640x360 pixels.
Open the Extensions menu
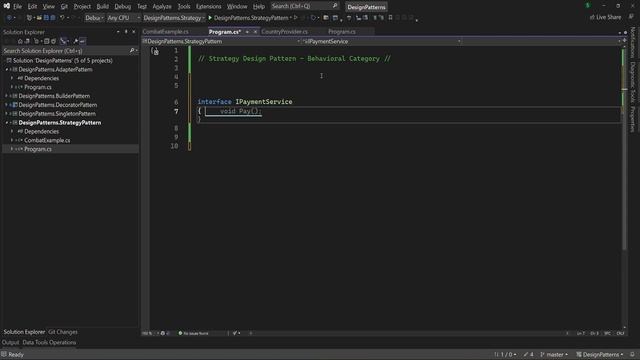(209, 7)
